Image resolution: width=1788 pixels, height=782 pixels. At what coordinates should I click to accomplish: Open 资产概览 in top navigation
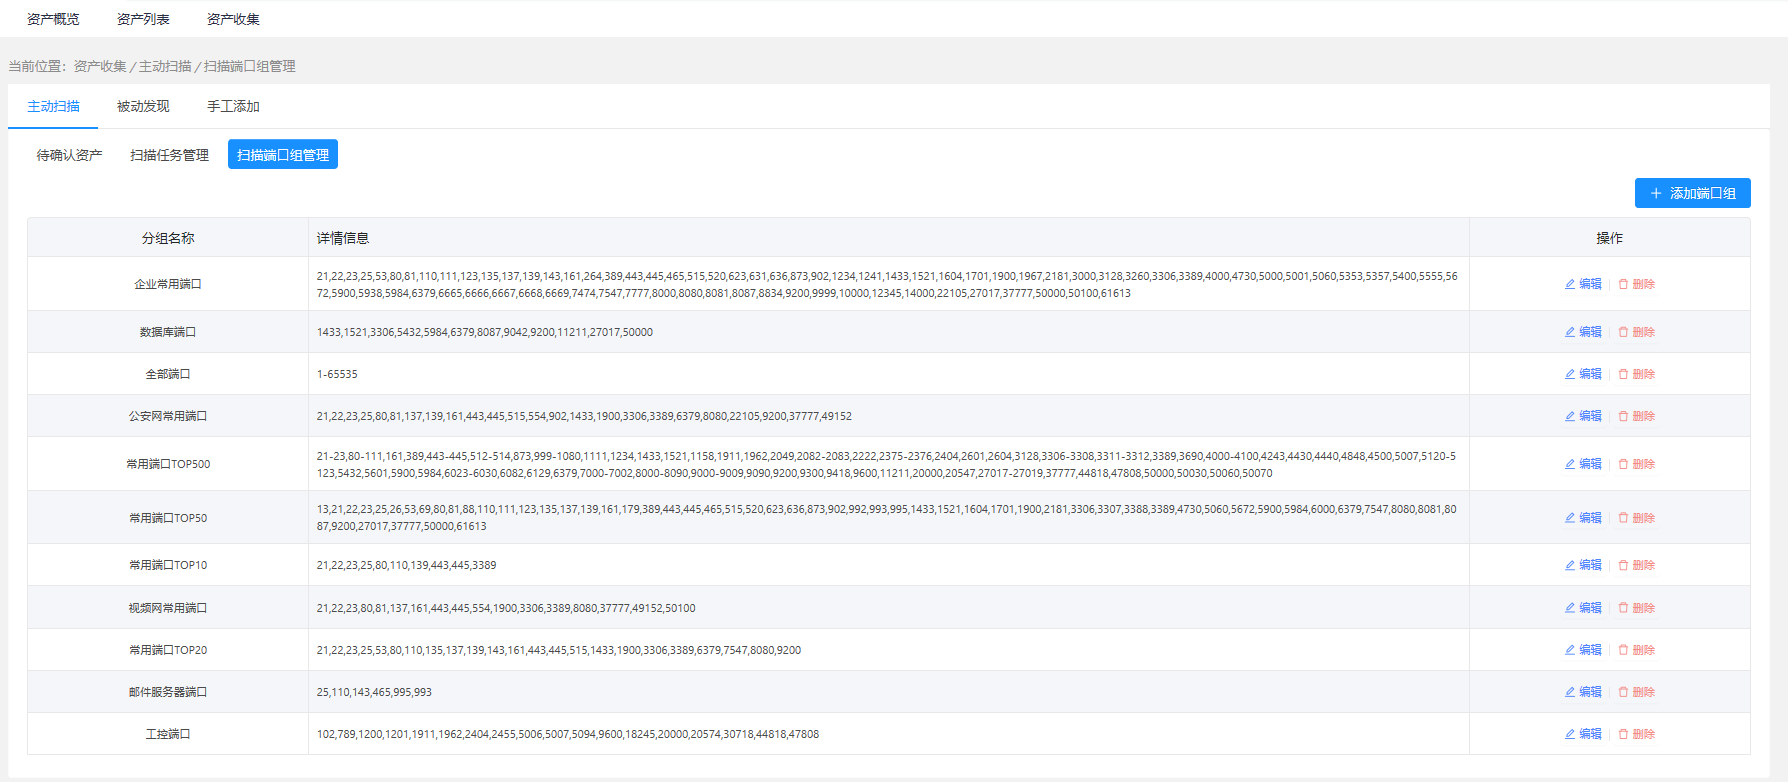coord(53,19)
